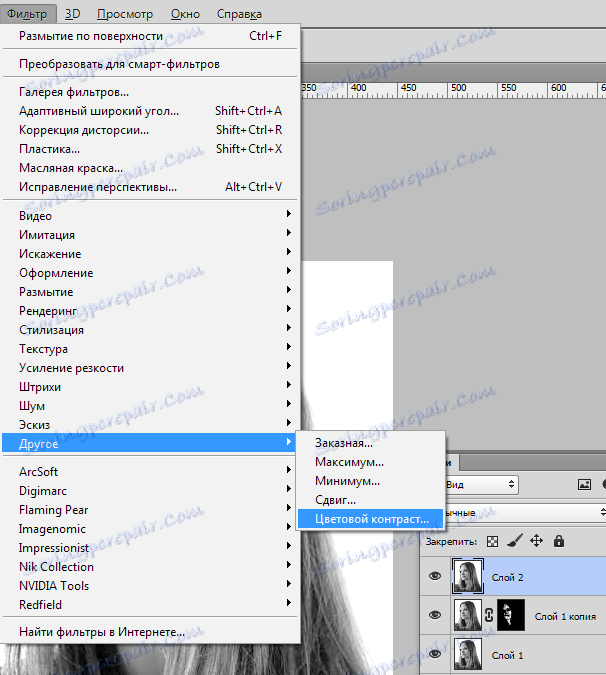Hide the Слой 2 layer
The width and height of the screenshot is (606, 675).
tap(435, 576)
